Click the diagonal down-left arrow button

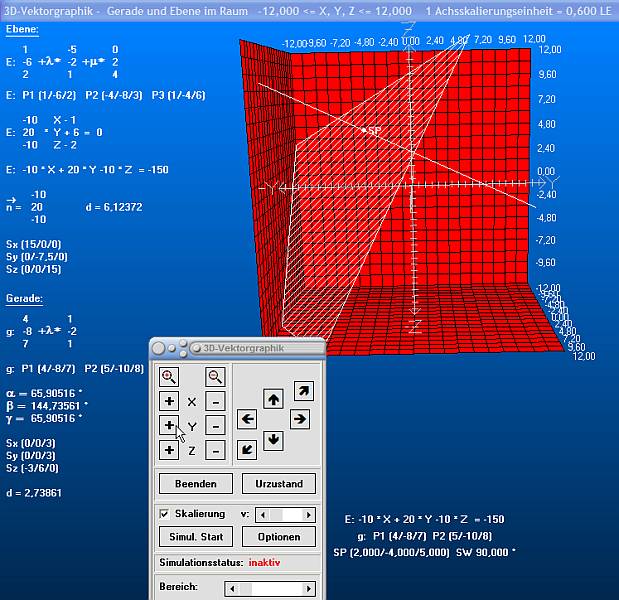coord(246,449)
